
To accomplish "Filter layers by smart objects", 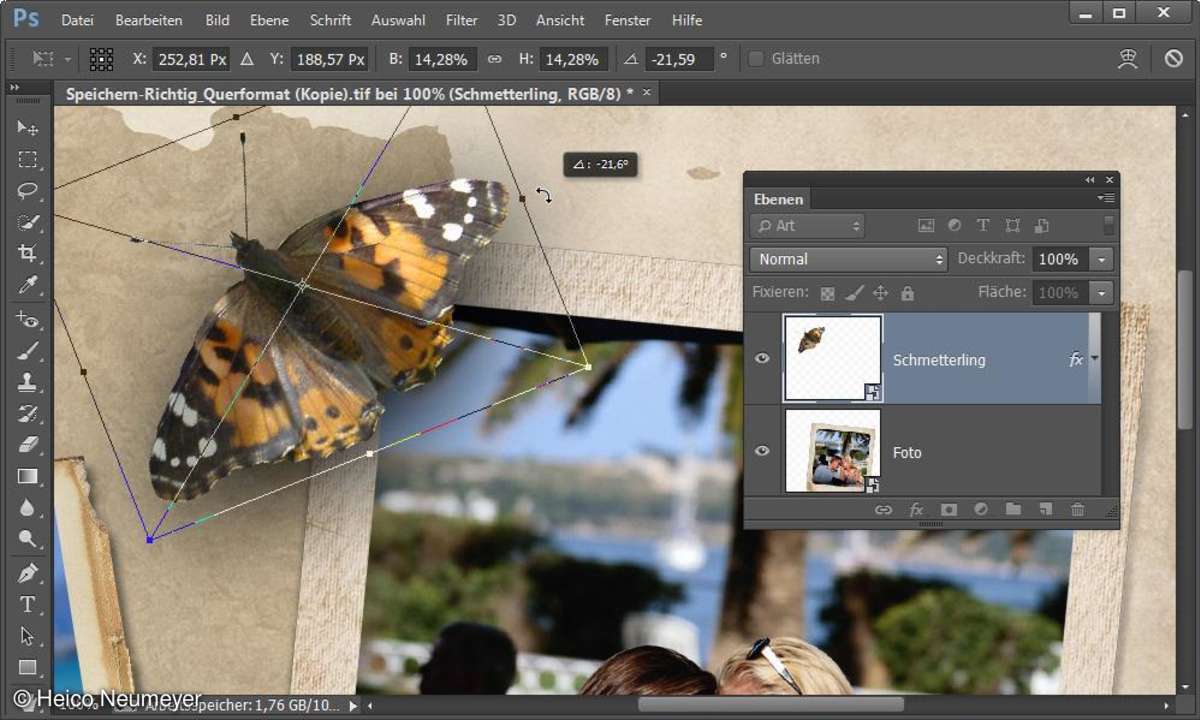I will (1041, 226).
